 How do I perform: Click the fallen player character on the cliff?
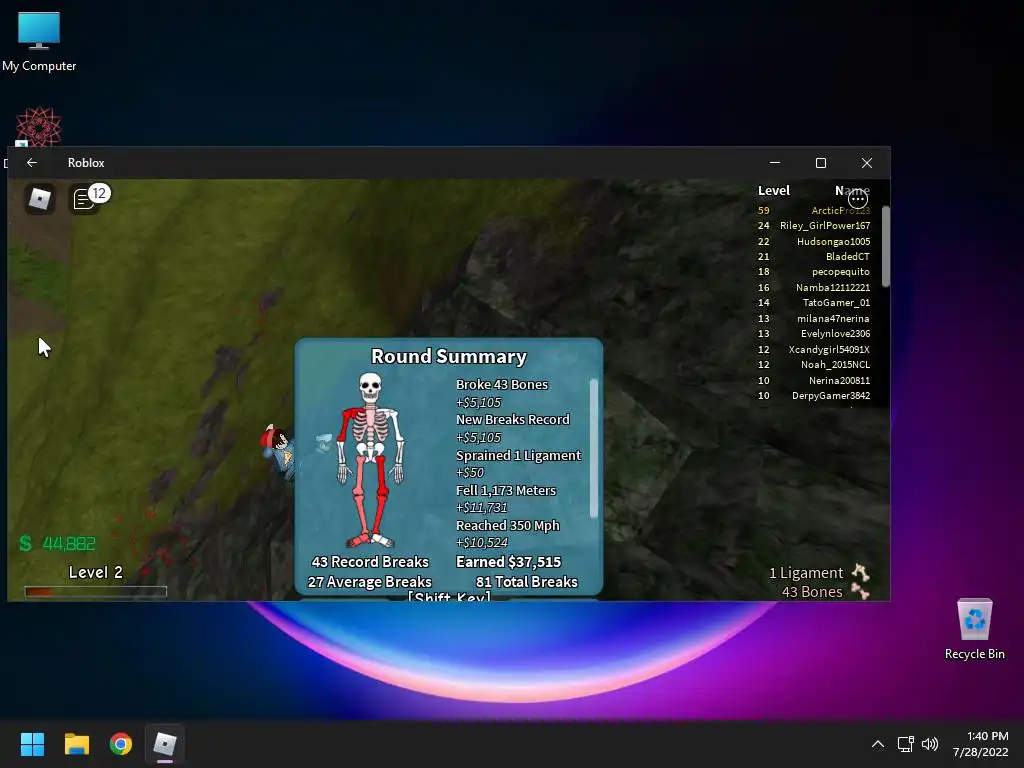[278, 451]
